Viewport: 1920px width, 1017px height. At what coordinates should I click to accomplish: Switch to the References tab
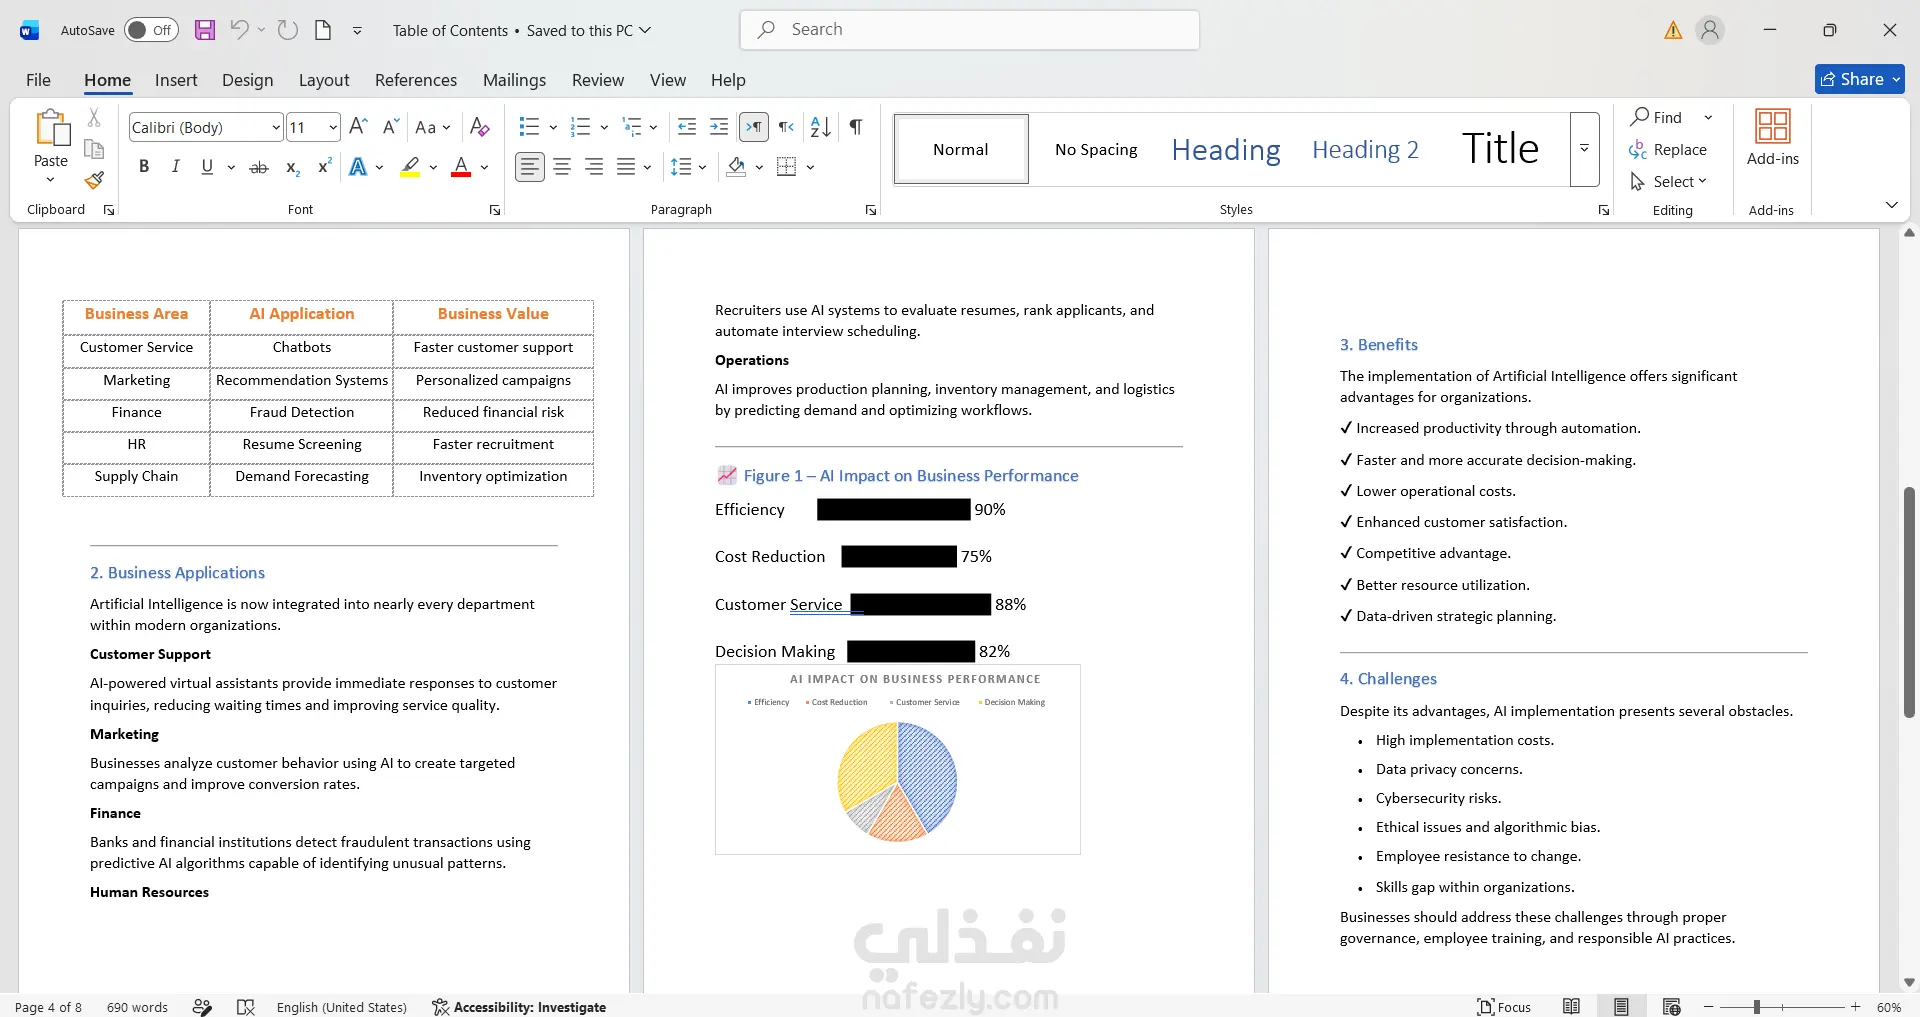pyautogui.click(x=416, y=80)
